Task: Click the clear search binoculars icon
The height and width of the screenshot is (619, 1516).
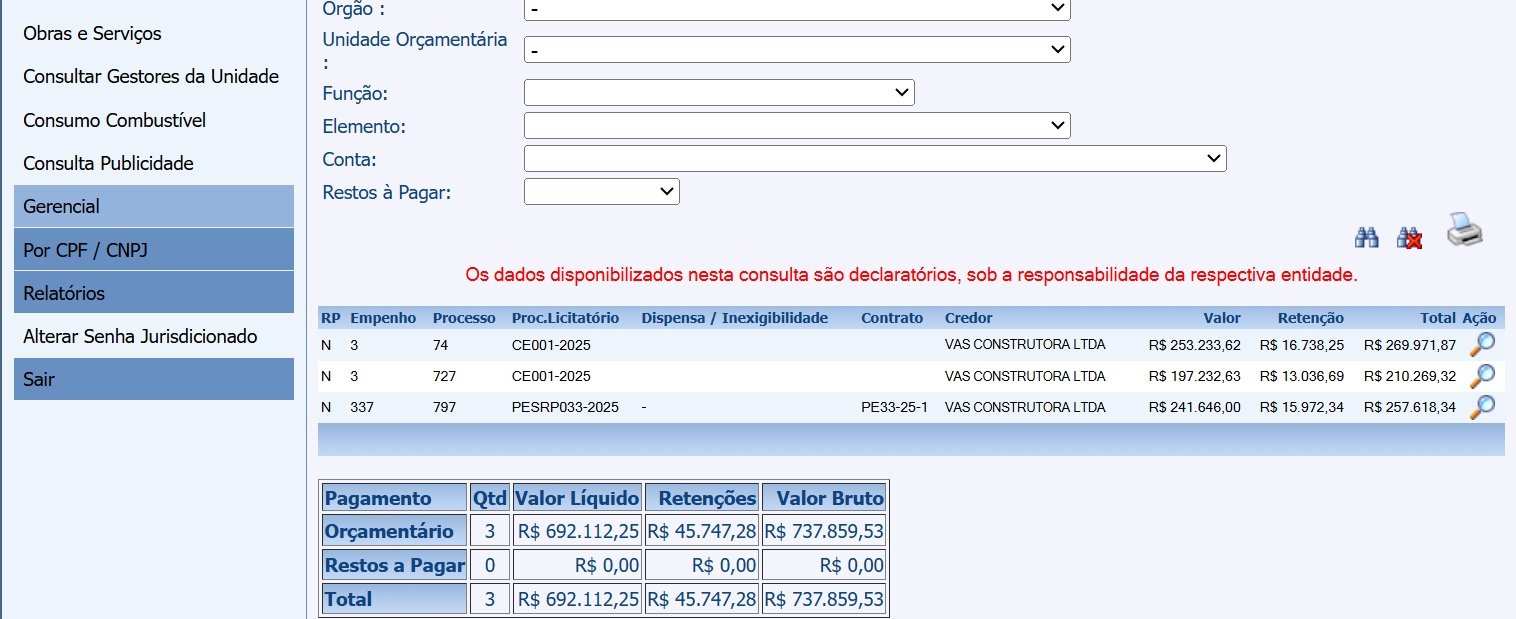Action: (x=1409, y=238)
